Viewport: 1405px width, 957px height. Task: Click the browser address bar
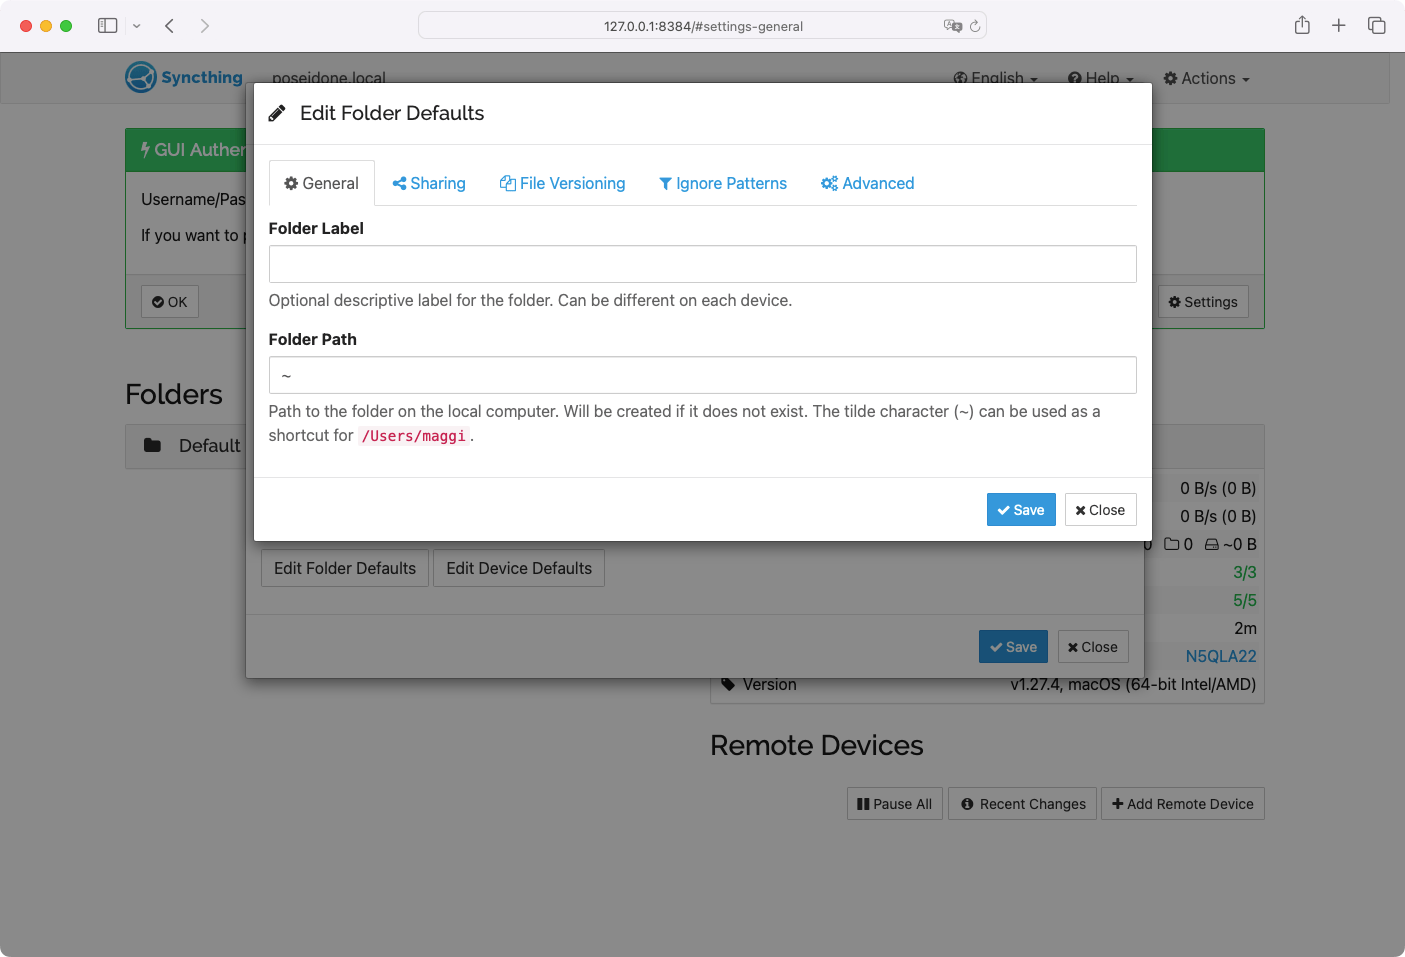[x=702, y=26]
